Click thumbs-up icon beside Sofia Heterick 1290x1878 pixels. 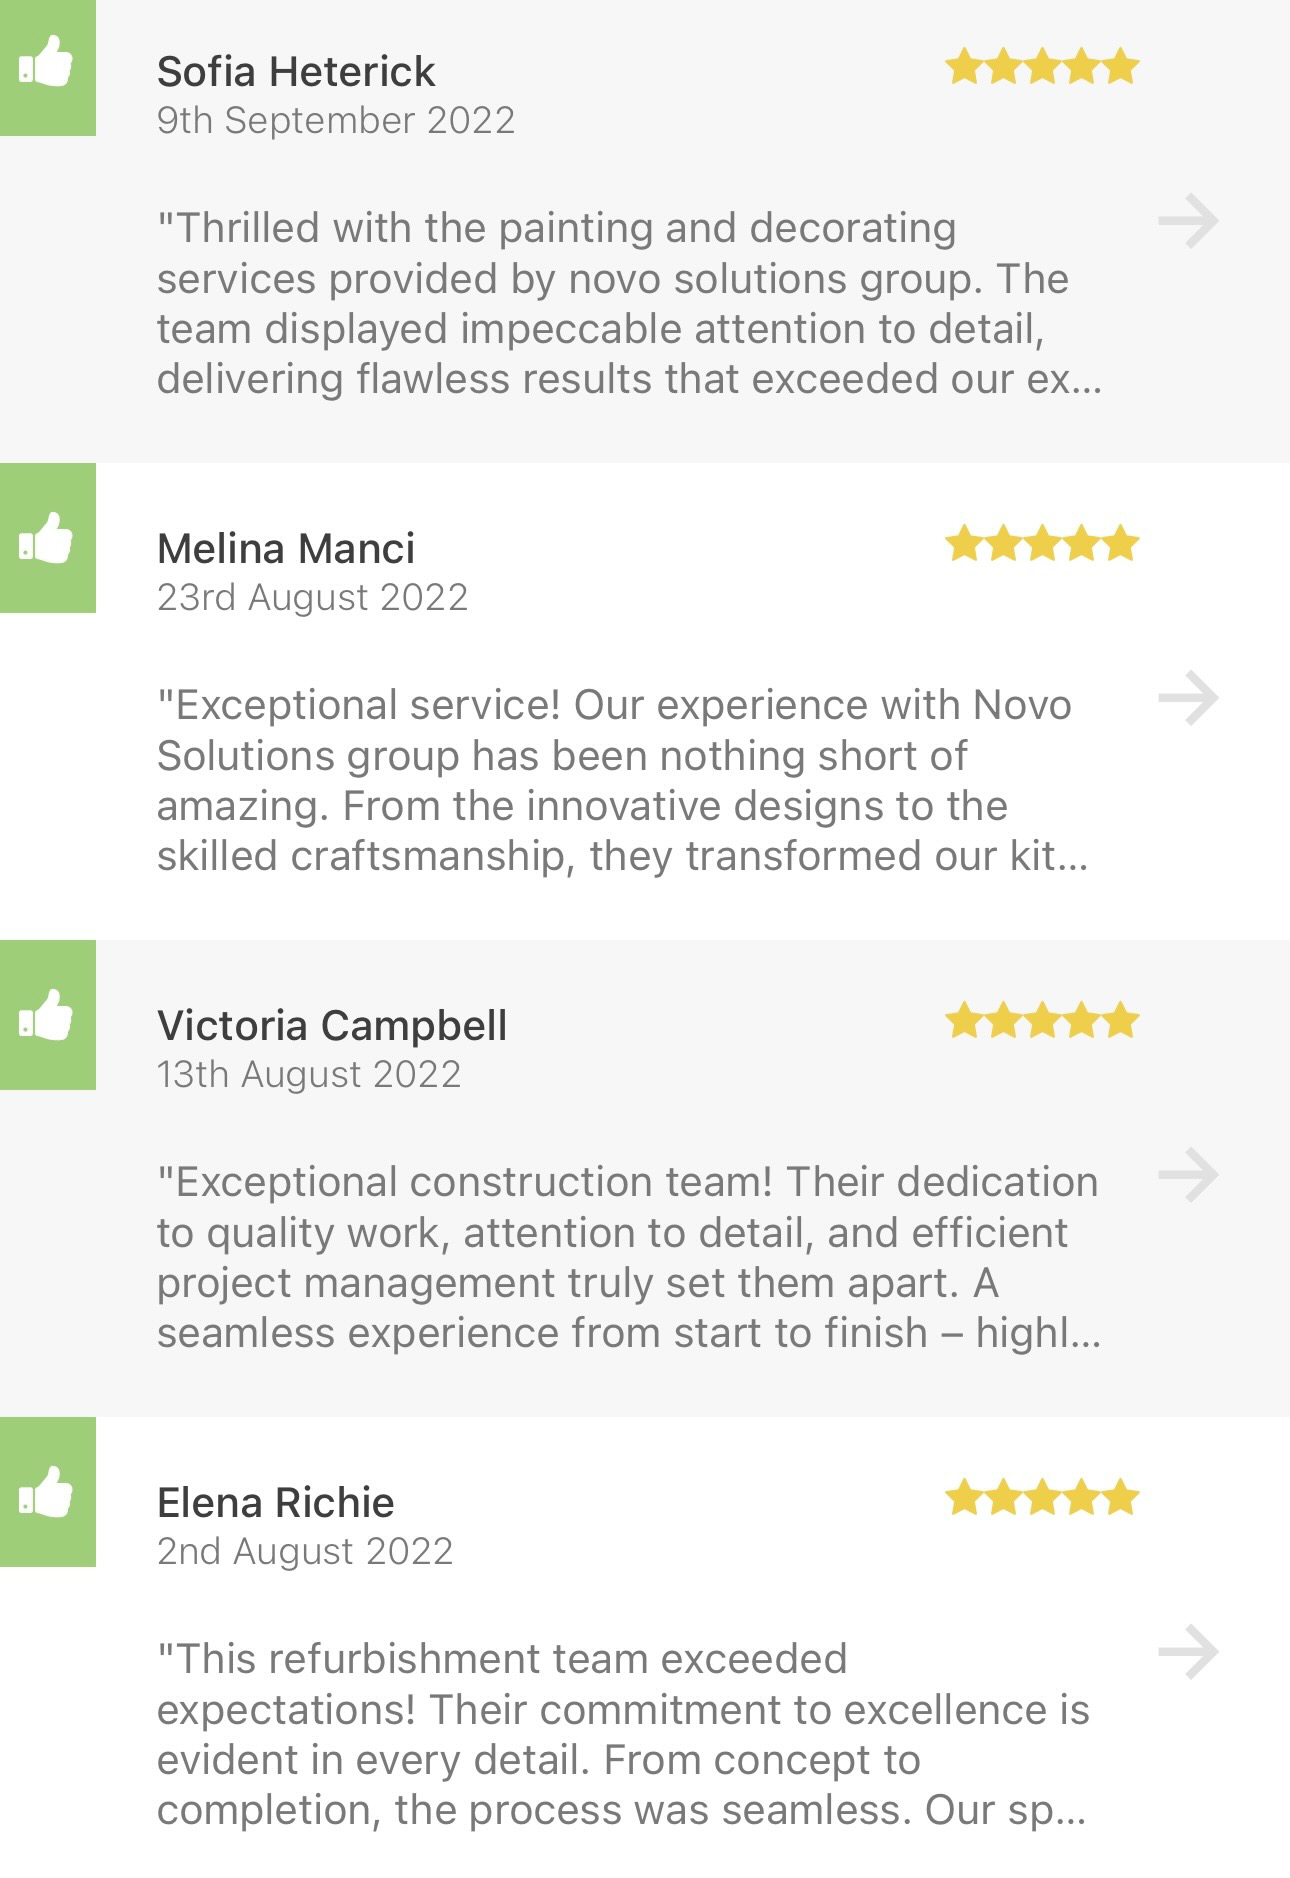click(47, 64)
